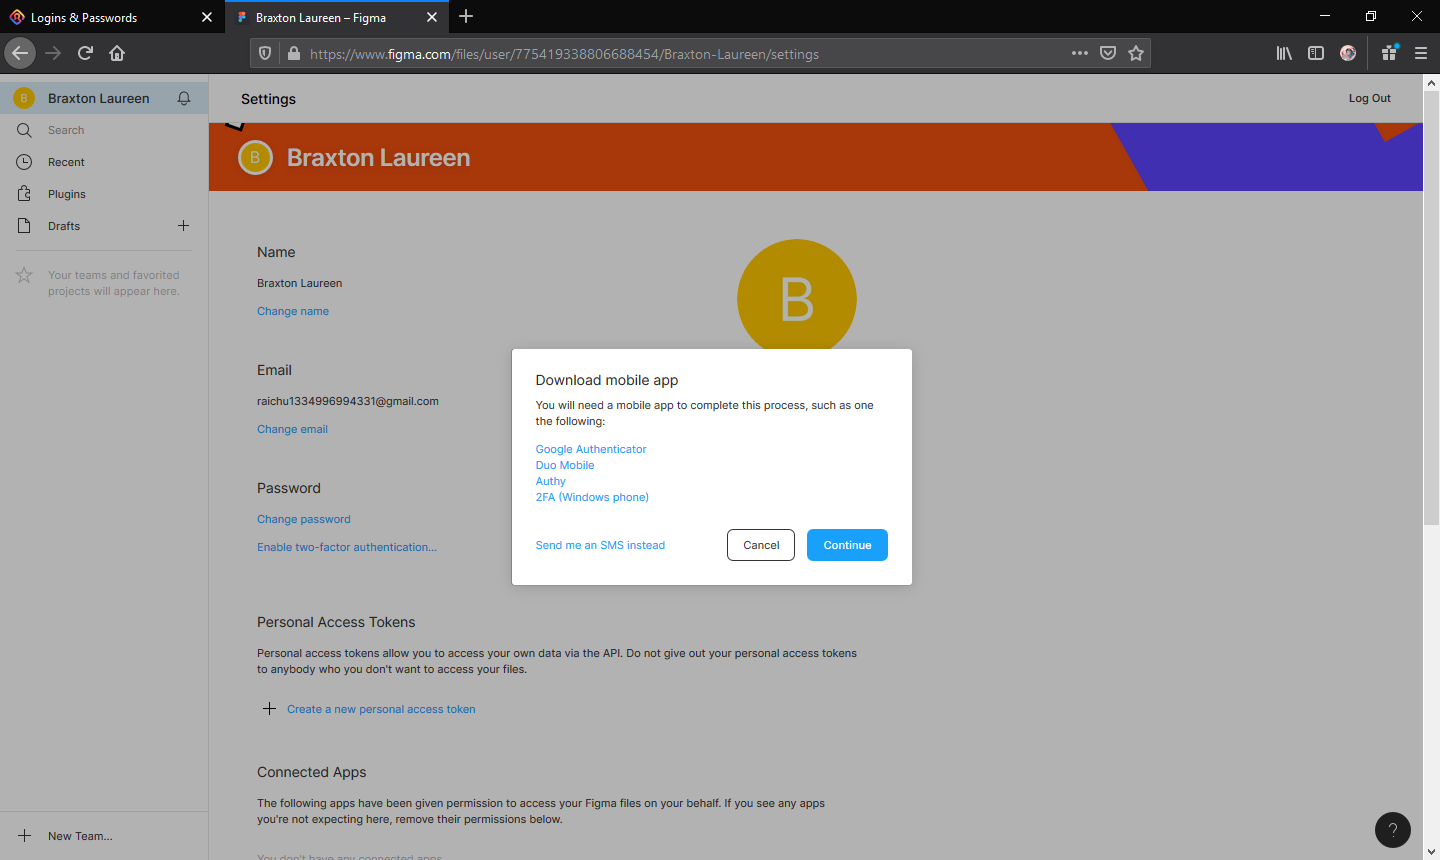Open Figma notifications bell
Image resolution: width=1440 pixels, height=860 pixels.
tap(184, 98)
